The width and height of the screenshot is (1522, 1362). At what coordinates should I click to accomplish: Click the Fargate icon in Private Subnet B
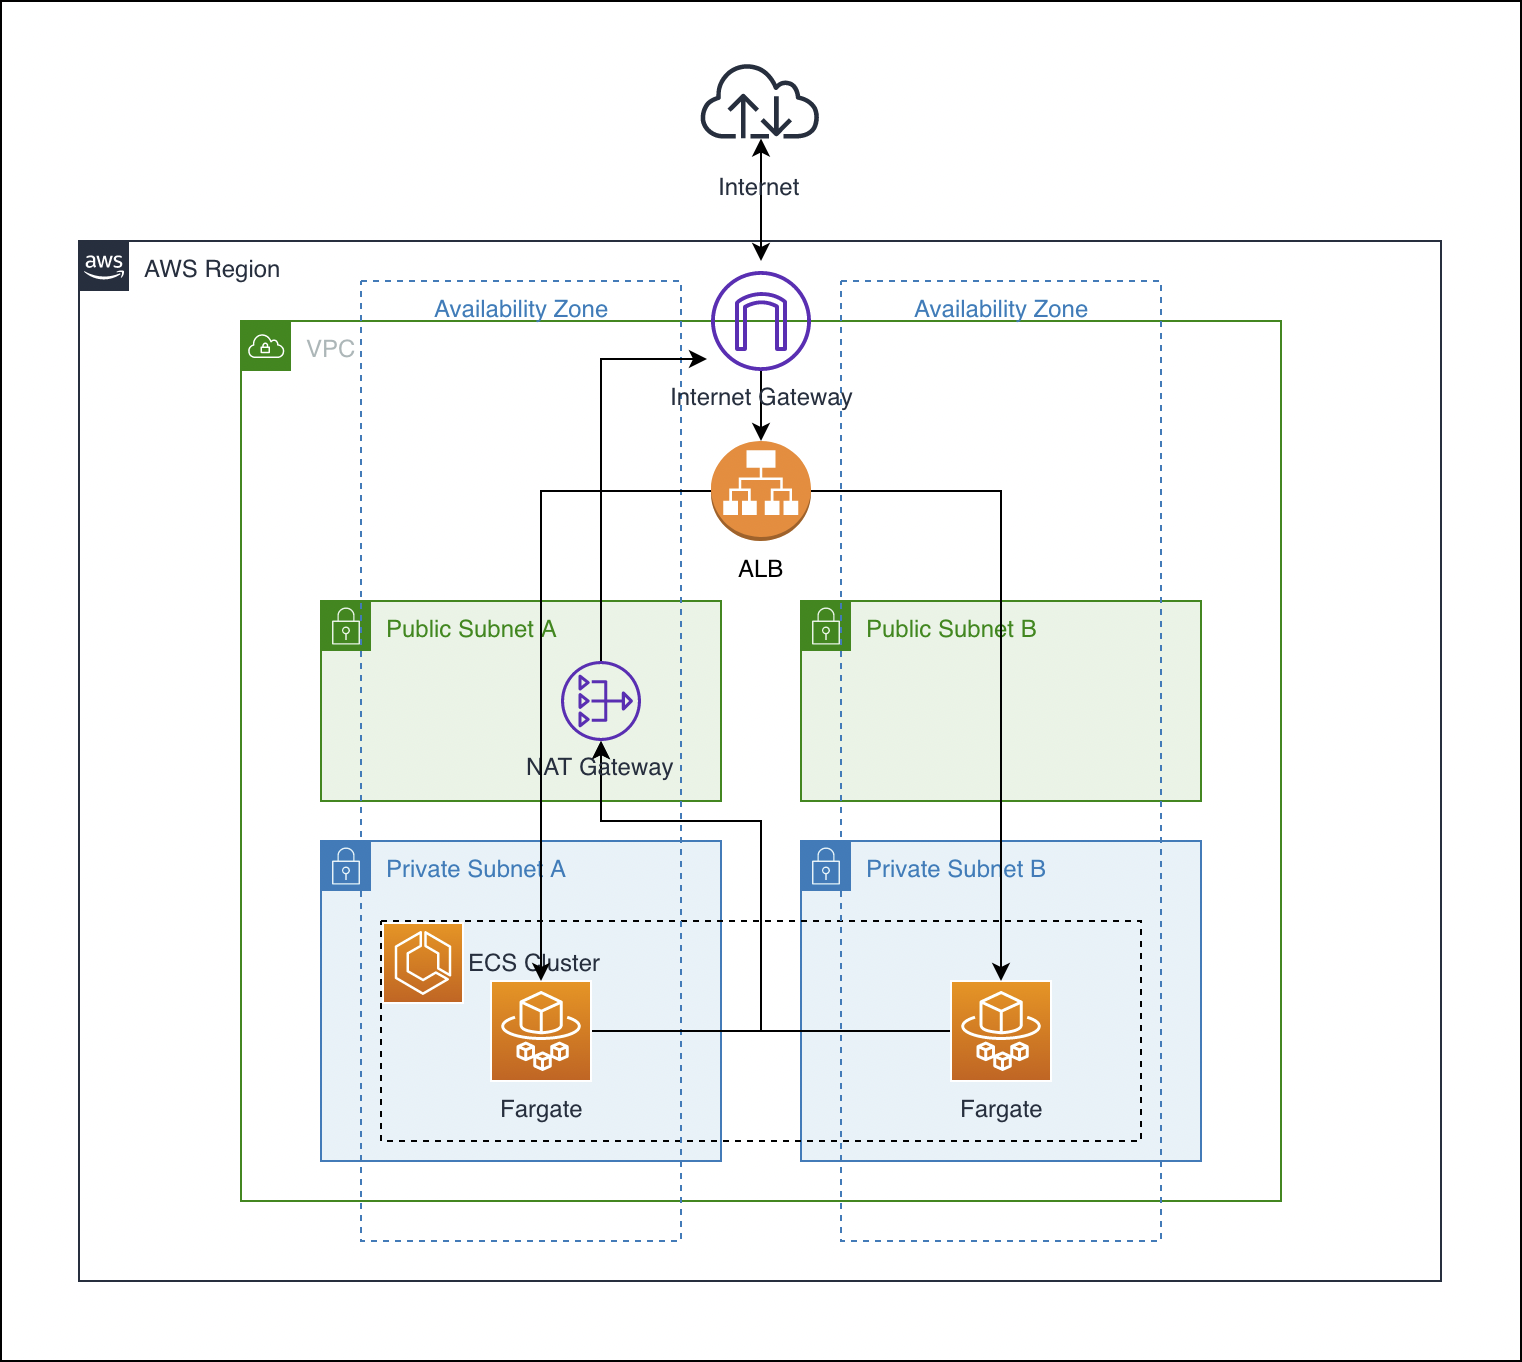point(1001,1031)
